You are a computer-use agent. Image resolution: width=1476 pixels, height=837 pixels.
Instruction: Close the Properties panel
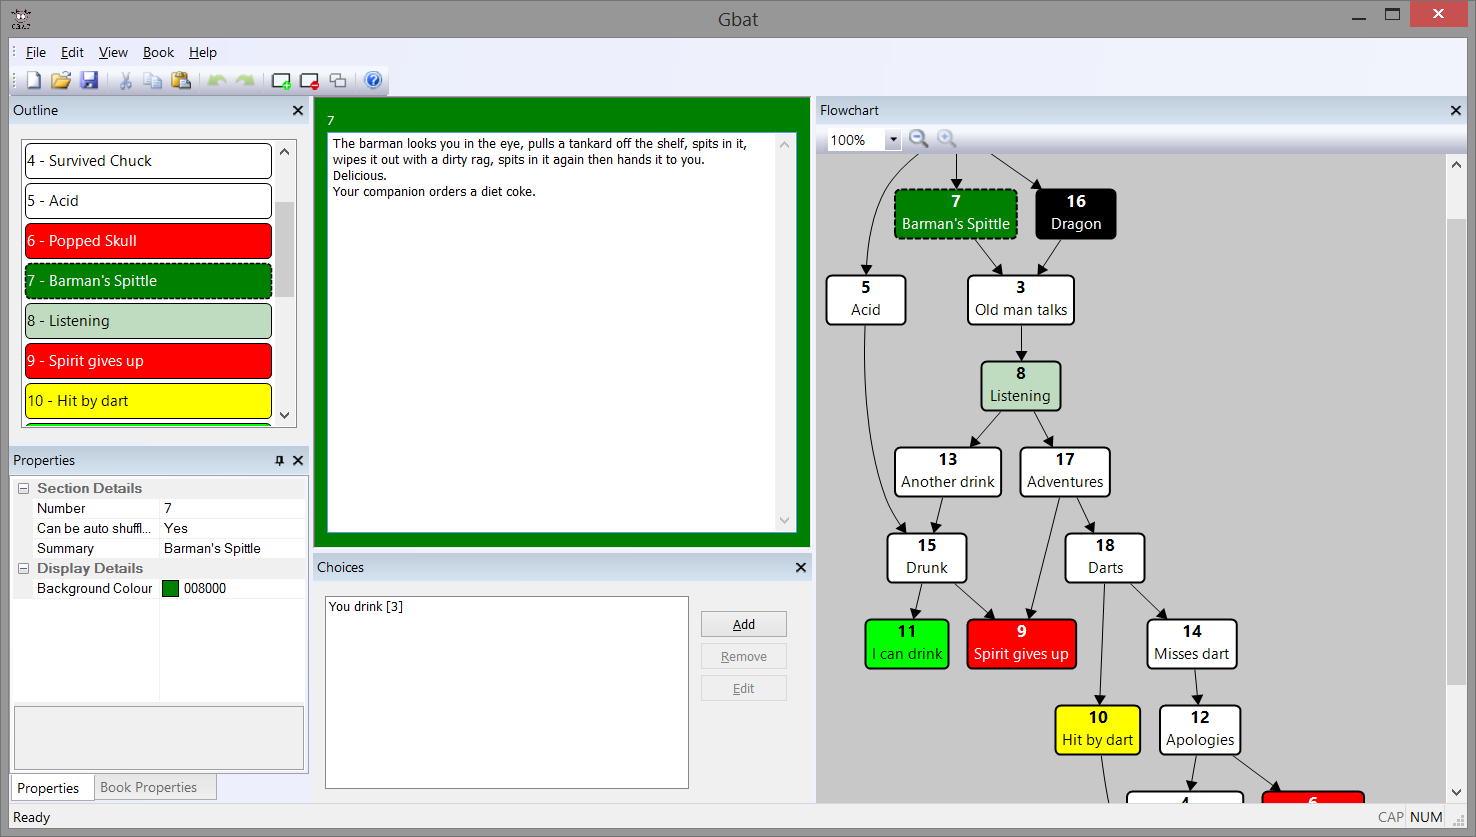click(x=298, y=461)
